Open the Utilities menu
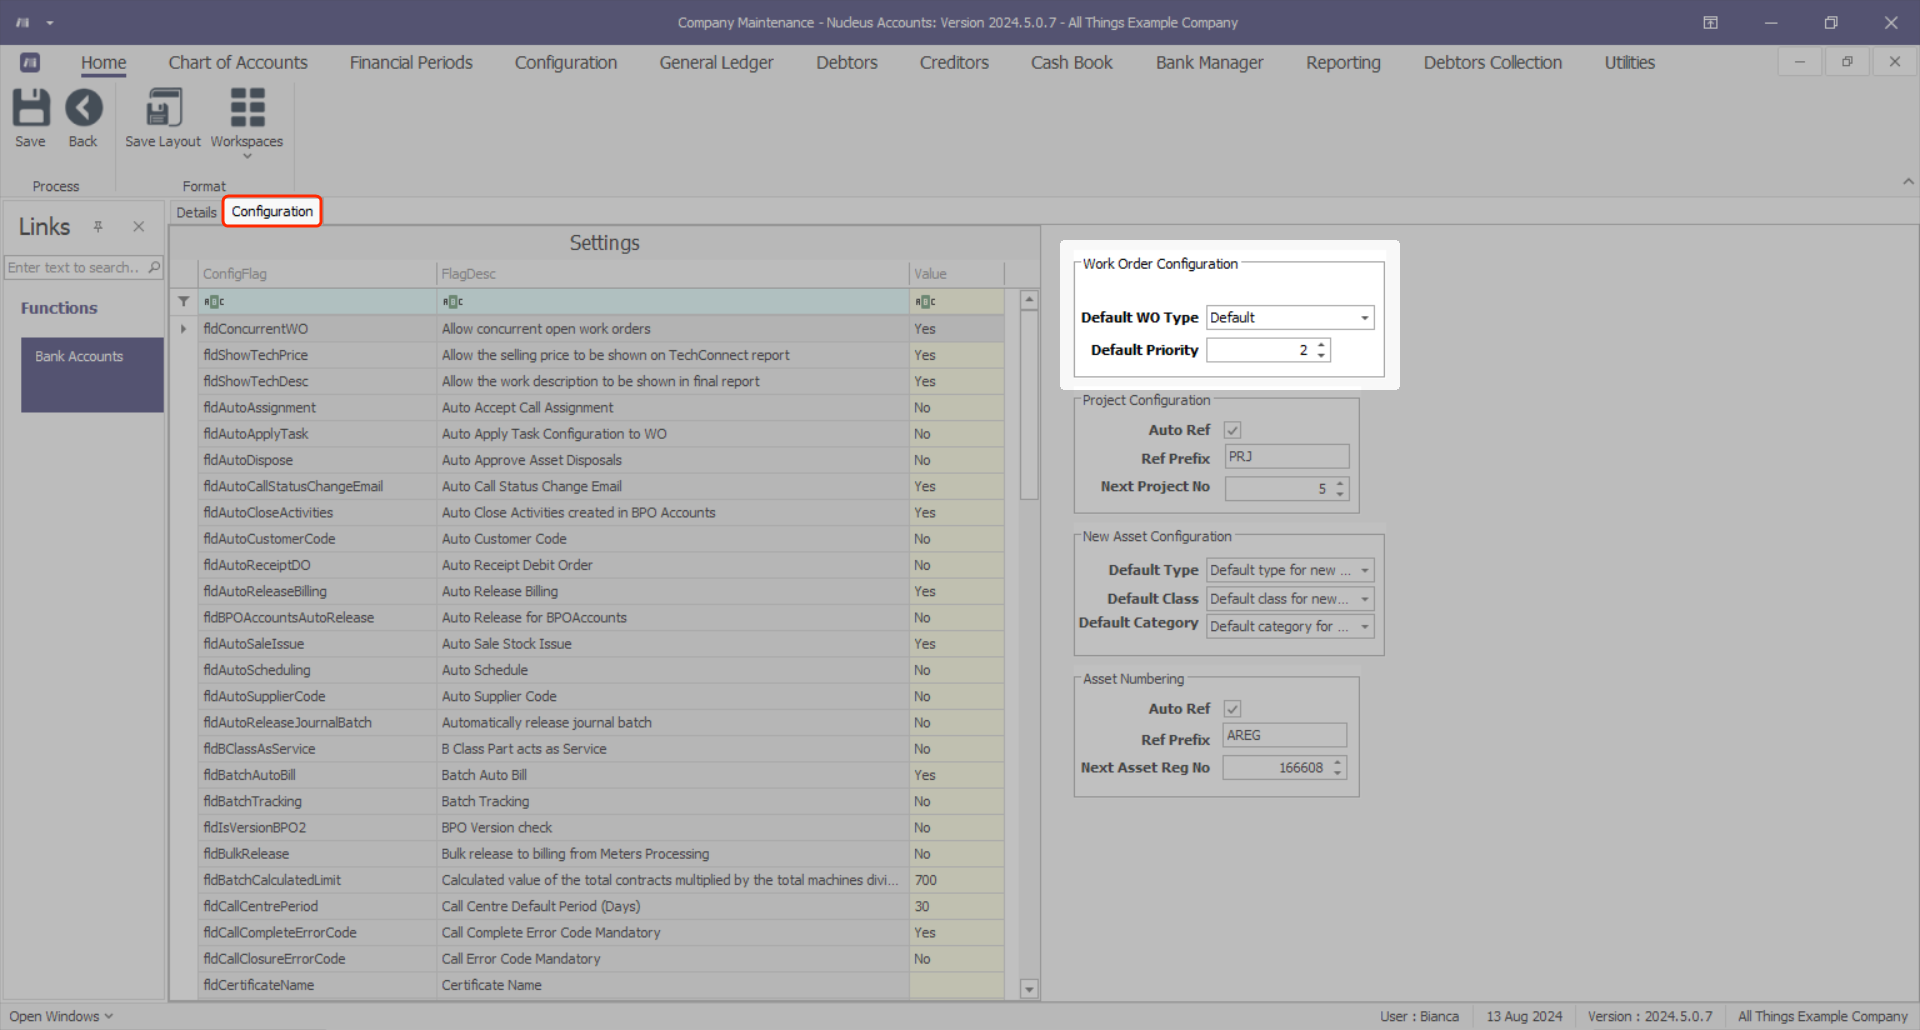Viewport: 1920px width, 1030px height. coord(1630,63)
